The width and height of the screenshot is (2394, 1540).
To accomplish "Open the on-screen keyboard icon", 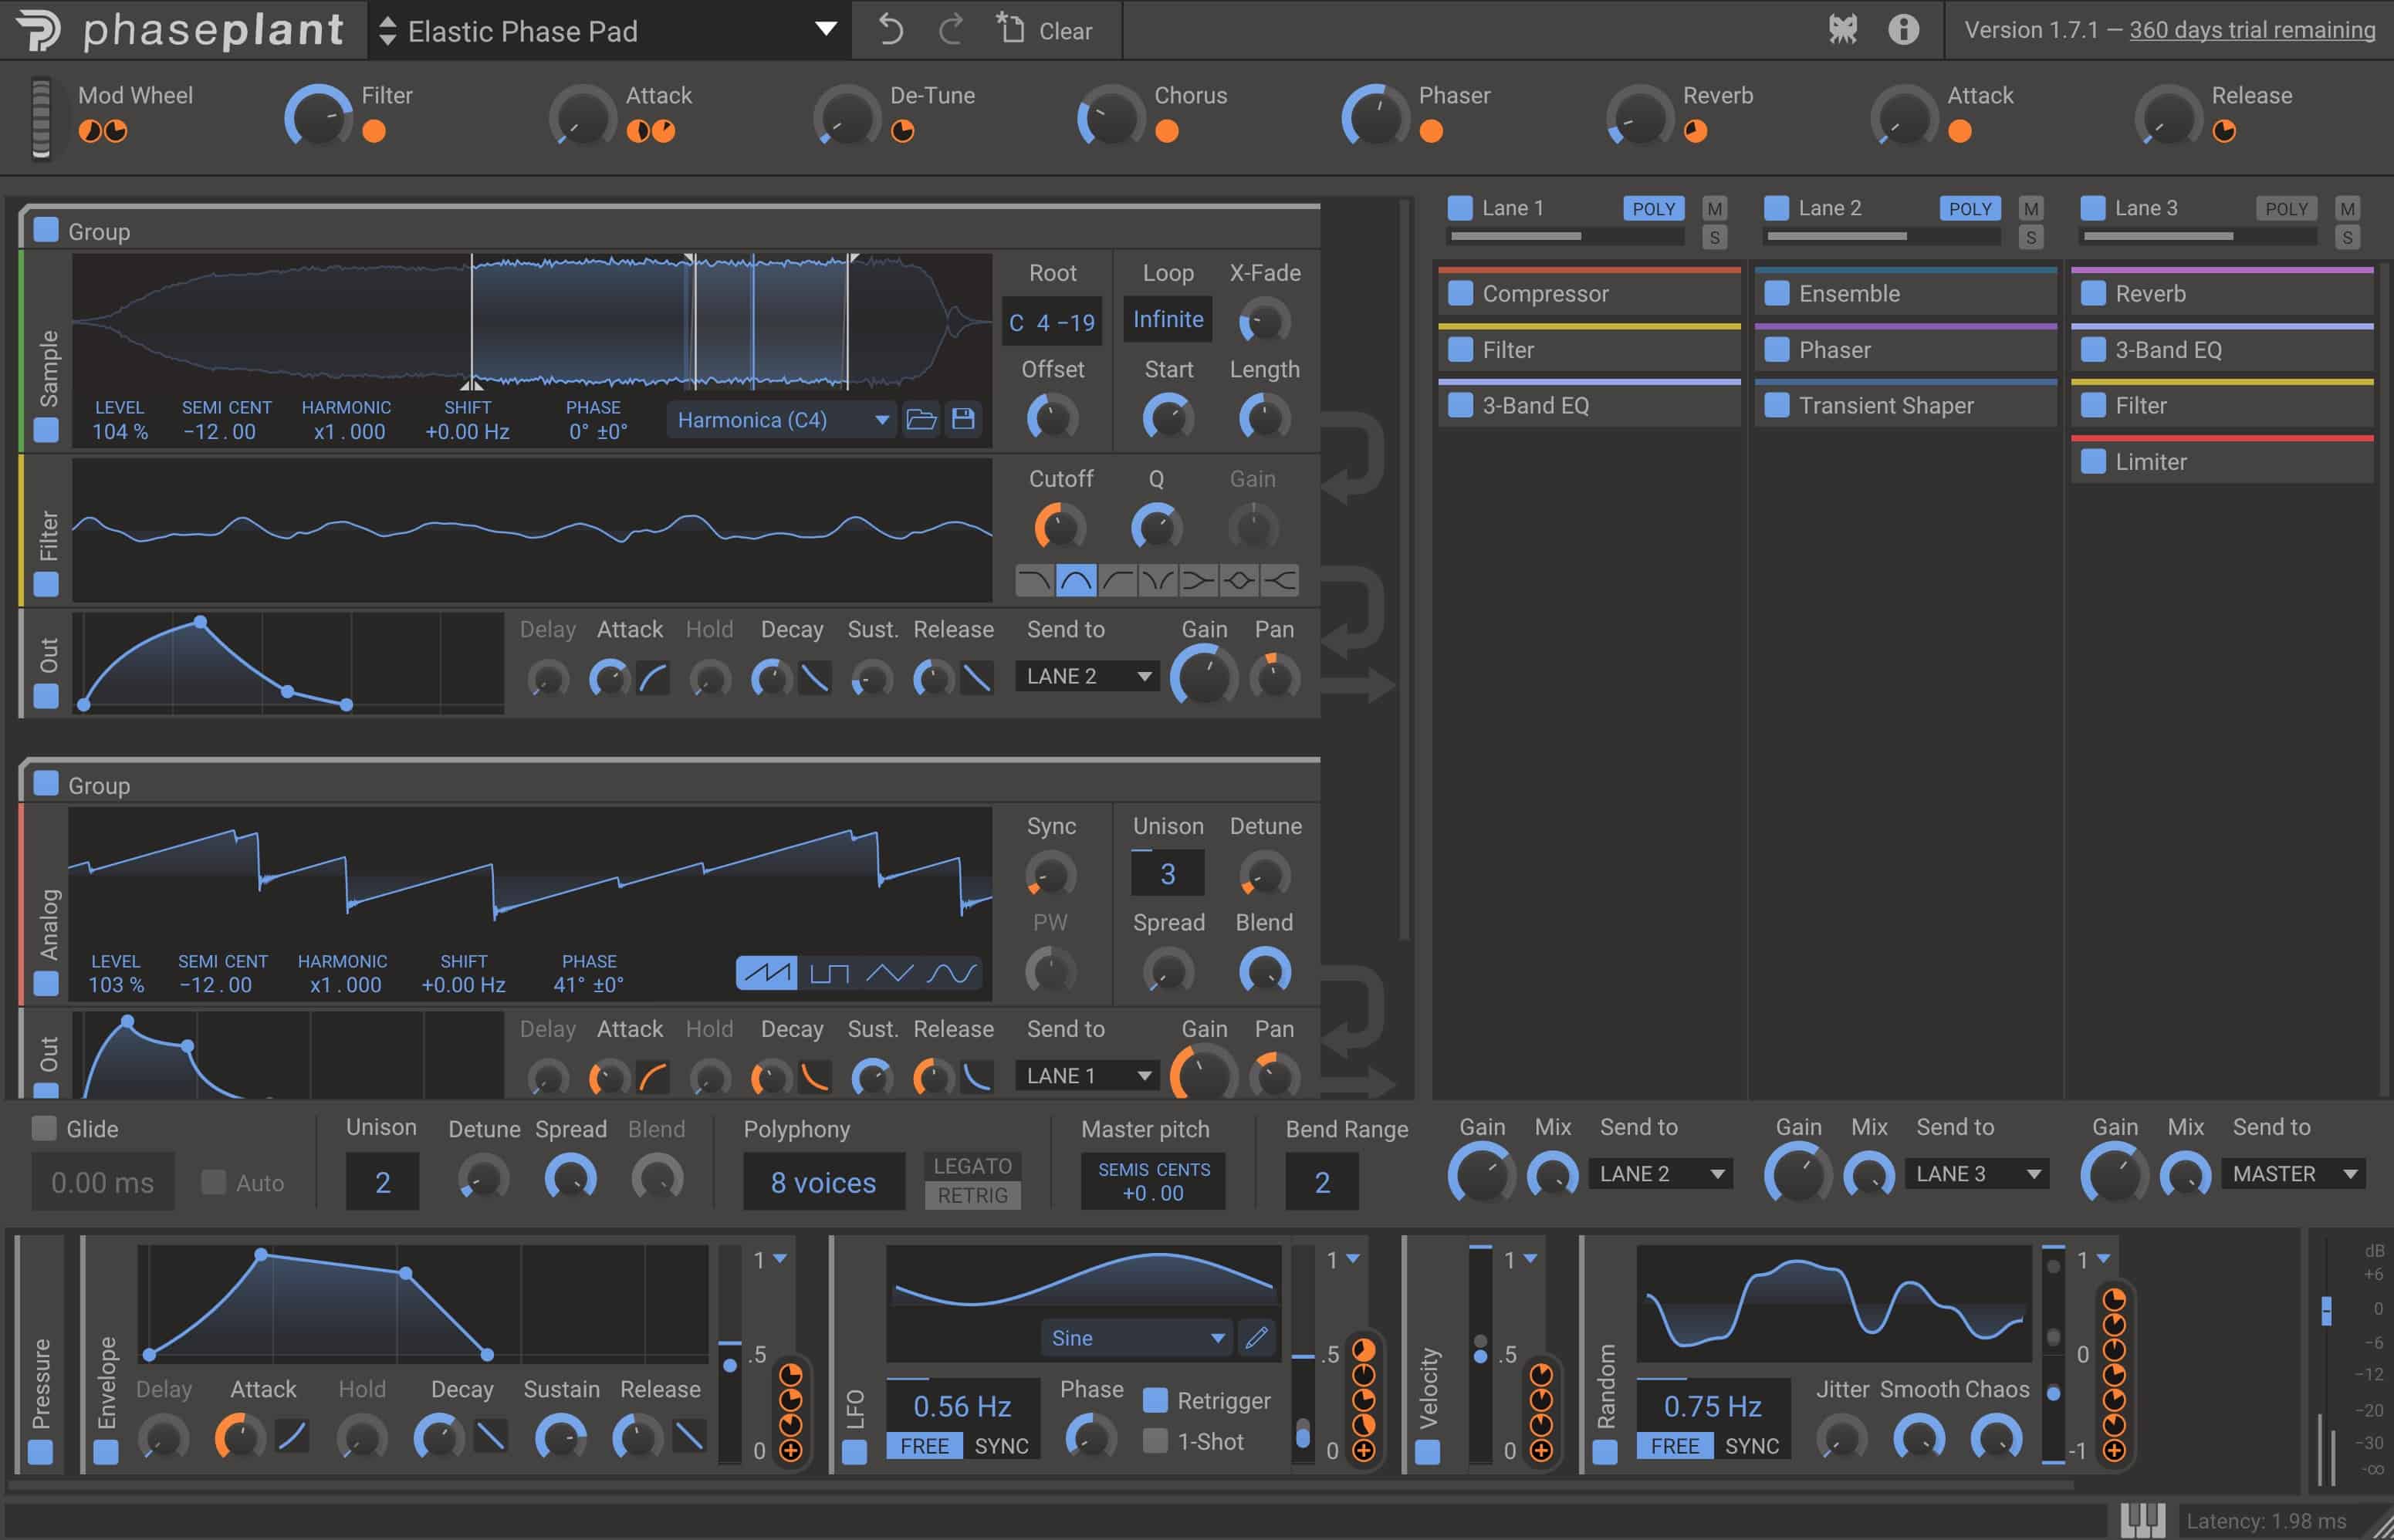I will point(2143,1520).
